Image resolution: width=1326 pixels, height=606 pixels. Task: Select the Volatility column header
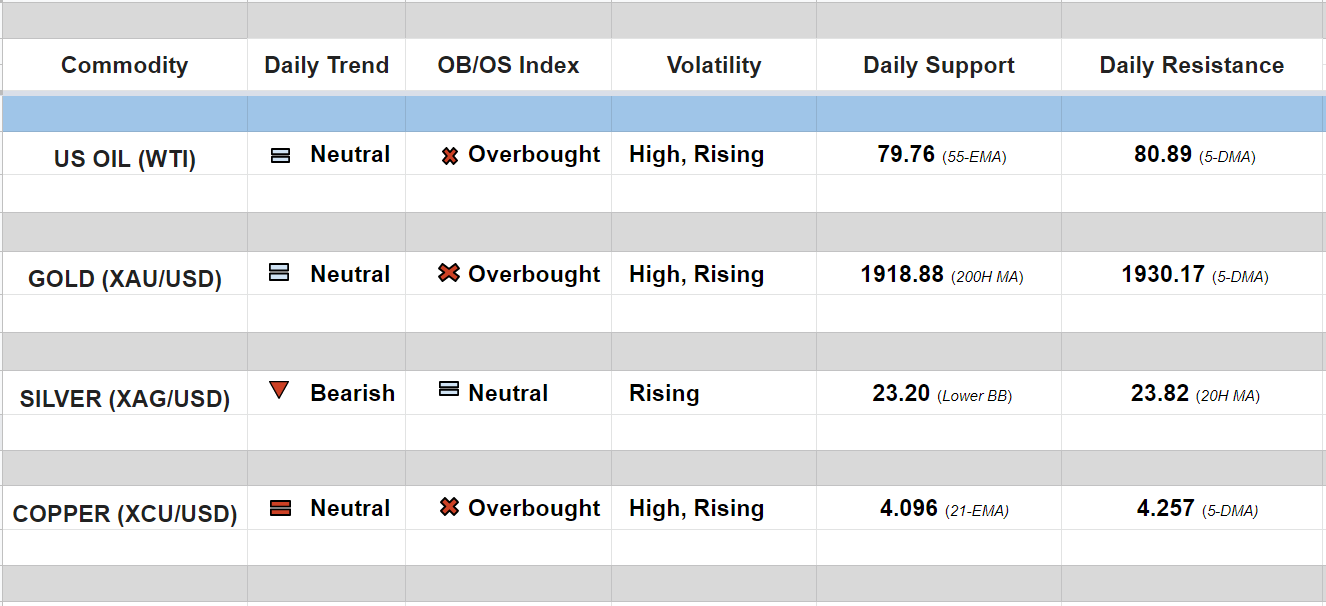pos(713,66)
